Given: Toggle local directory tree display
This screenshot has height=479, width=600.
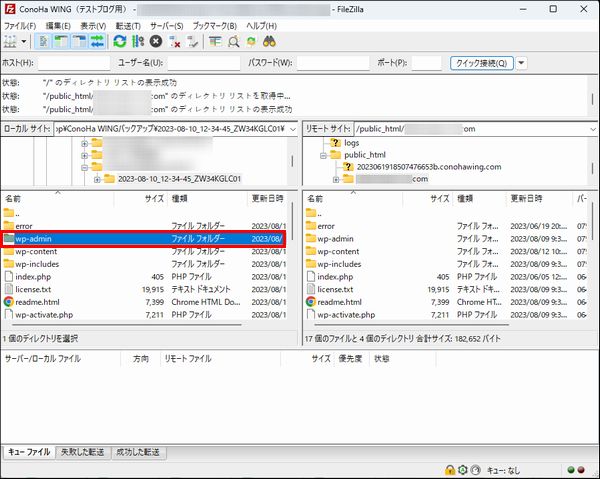Looking at the screenshot, I should click(x=61, y=41).
